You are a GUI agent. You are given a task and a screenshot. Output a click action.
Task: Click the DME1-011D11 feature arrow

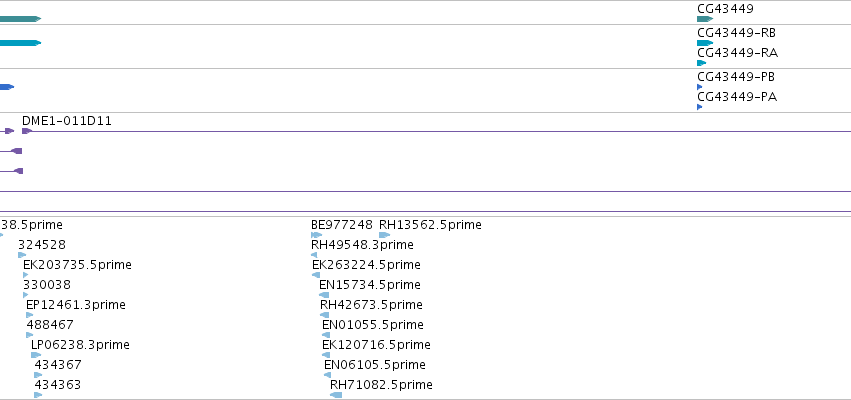point(27,131)
